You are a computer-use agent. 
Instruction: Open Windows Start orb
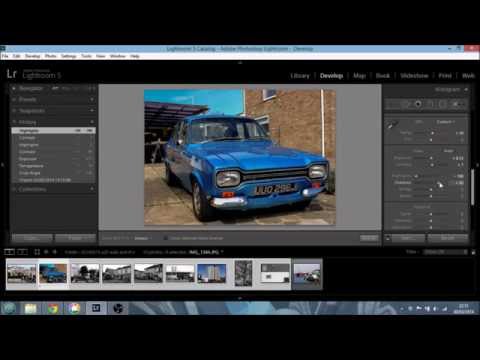click(x=9, y=308)
